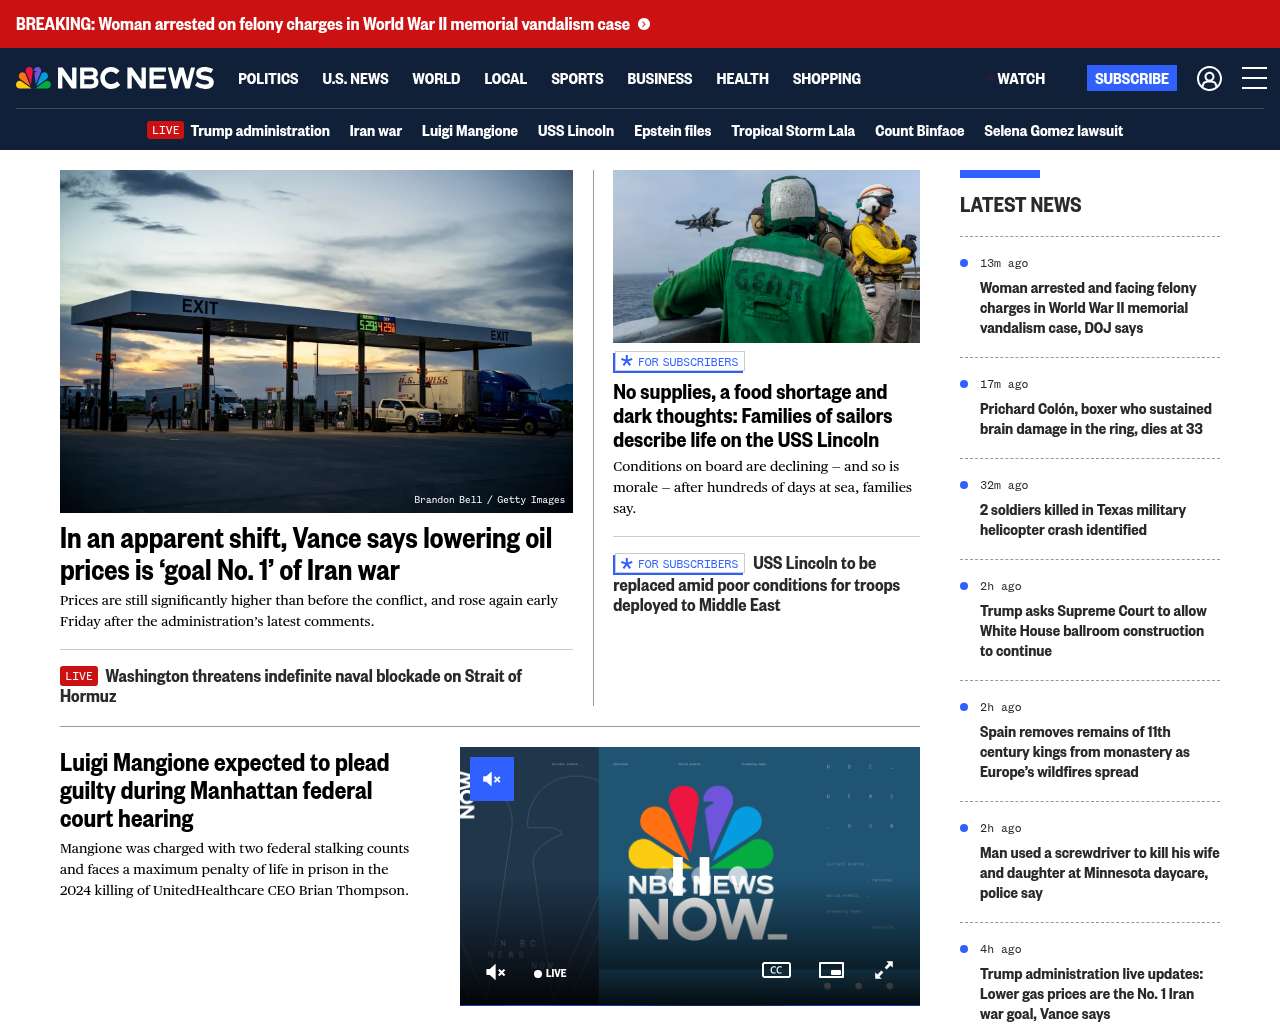
Task: Click the NBC News peacock logo
Action: point(115,78)
